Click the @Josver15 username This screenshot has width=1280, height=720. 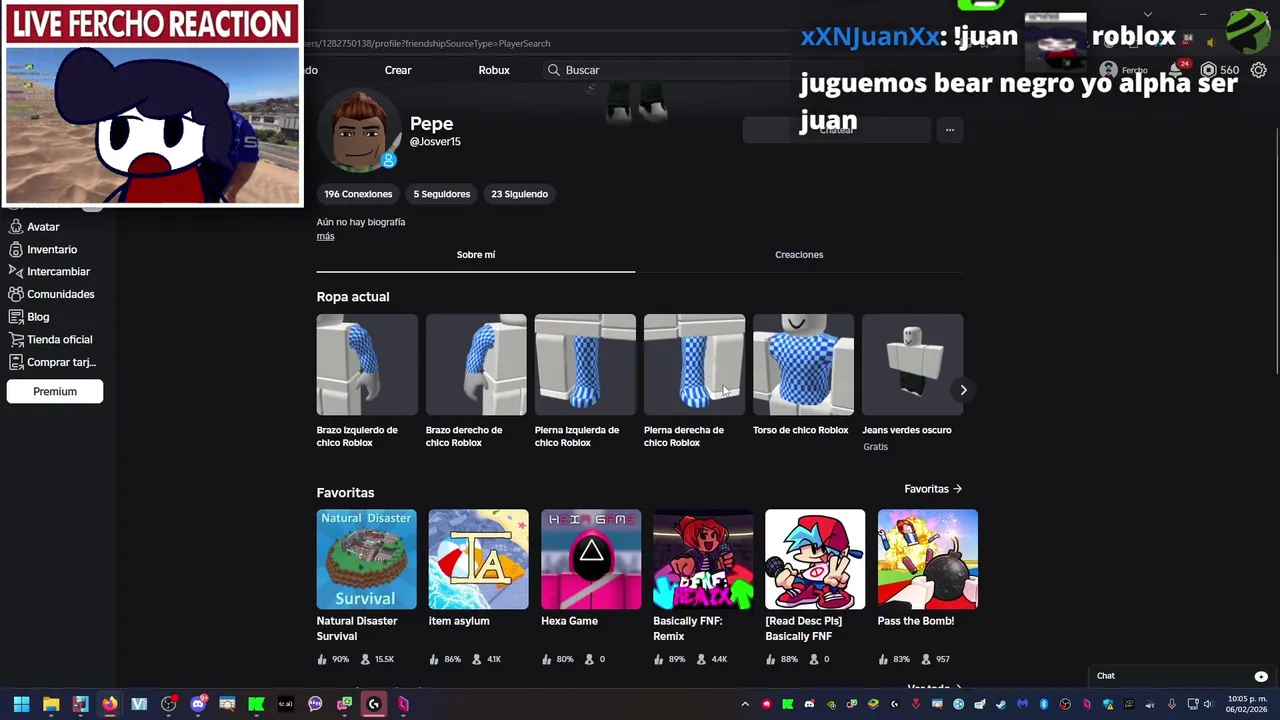[435, 142]
